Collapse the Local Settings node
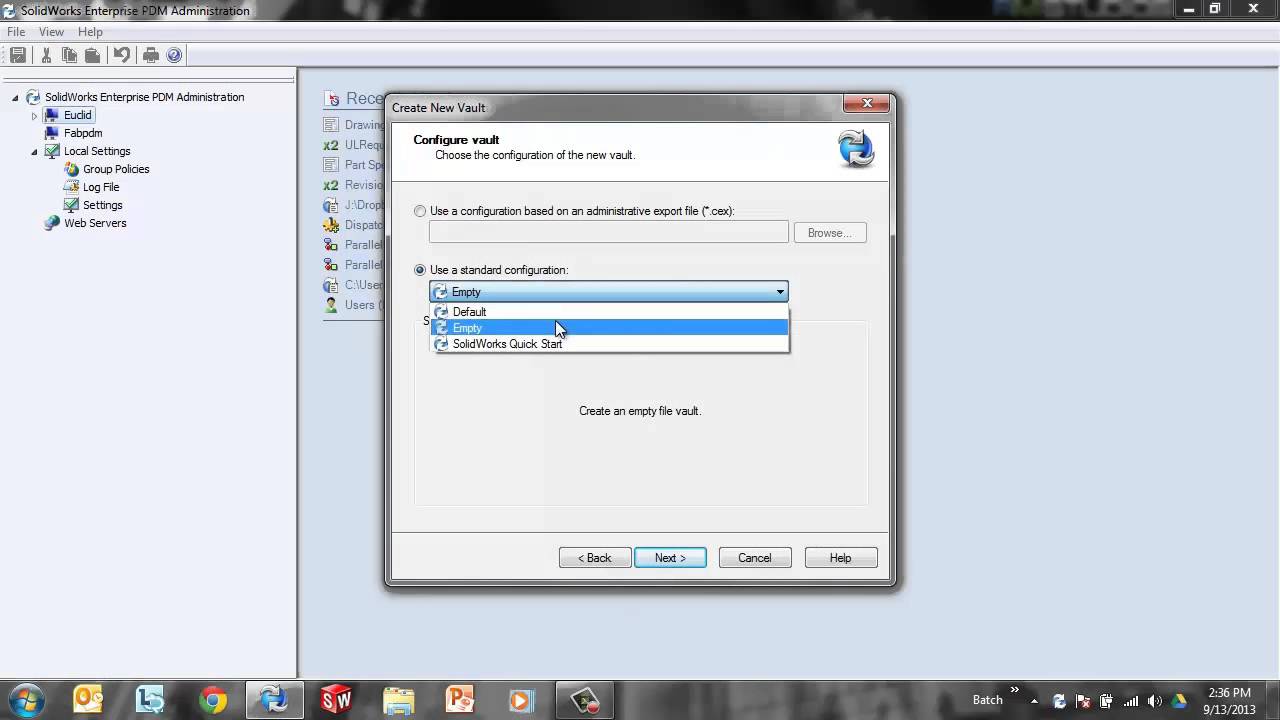This screenshot has height=720, width=1280. pyautogui.click(x=34, y=152)
